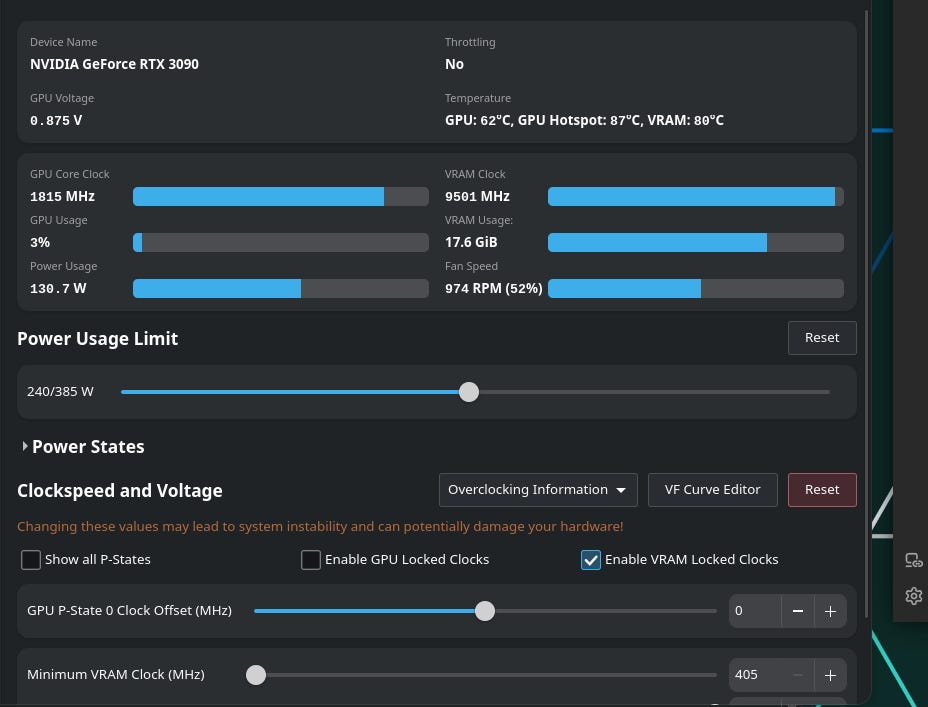Click the Minimum VRAM Clock field showing 405
This screenshot has height=707, width=928.
pos(755,675)
